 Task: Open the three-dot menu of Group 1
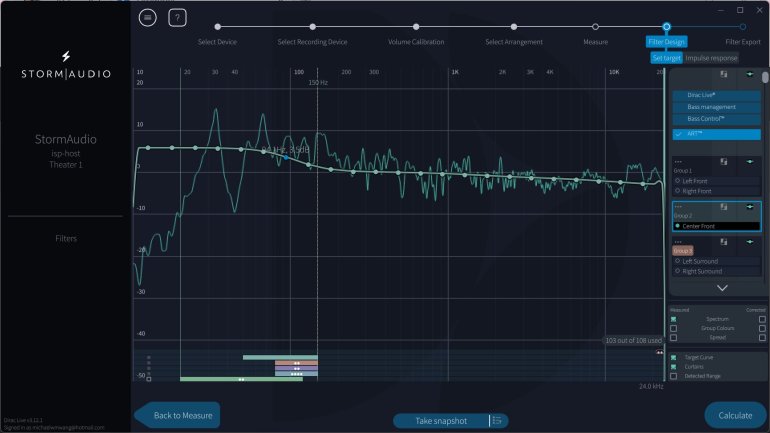(x=678, y=161)
